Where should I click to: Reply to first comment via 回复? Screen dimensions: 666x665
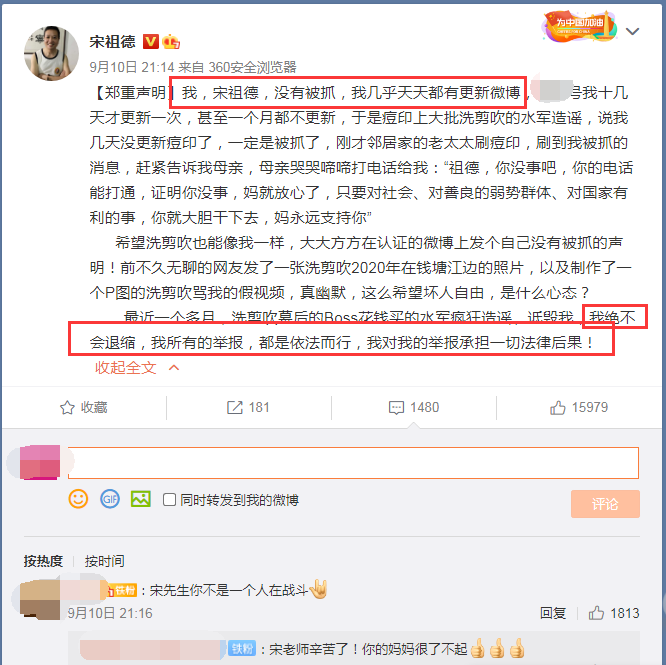(x=553, y=613)
